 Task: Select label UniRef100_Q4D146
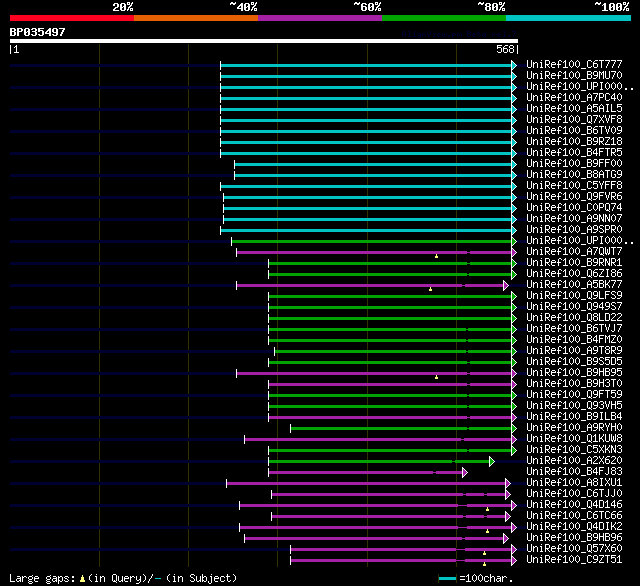click(x=574, y=505)
